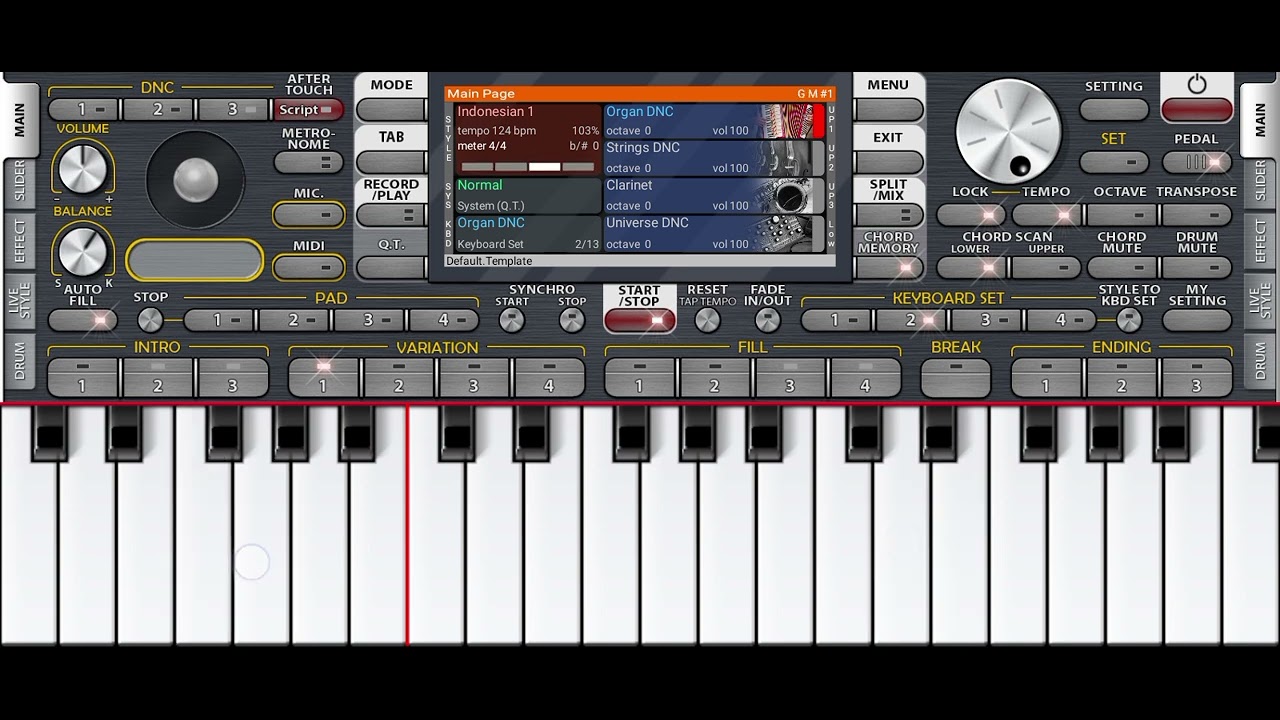Open the Menu button
The height and width of the screenshot is (720, 1280).
888,110
